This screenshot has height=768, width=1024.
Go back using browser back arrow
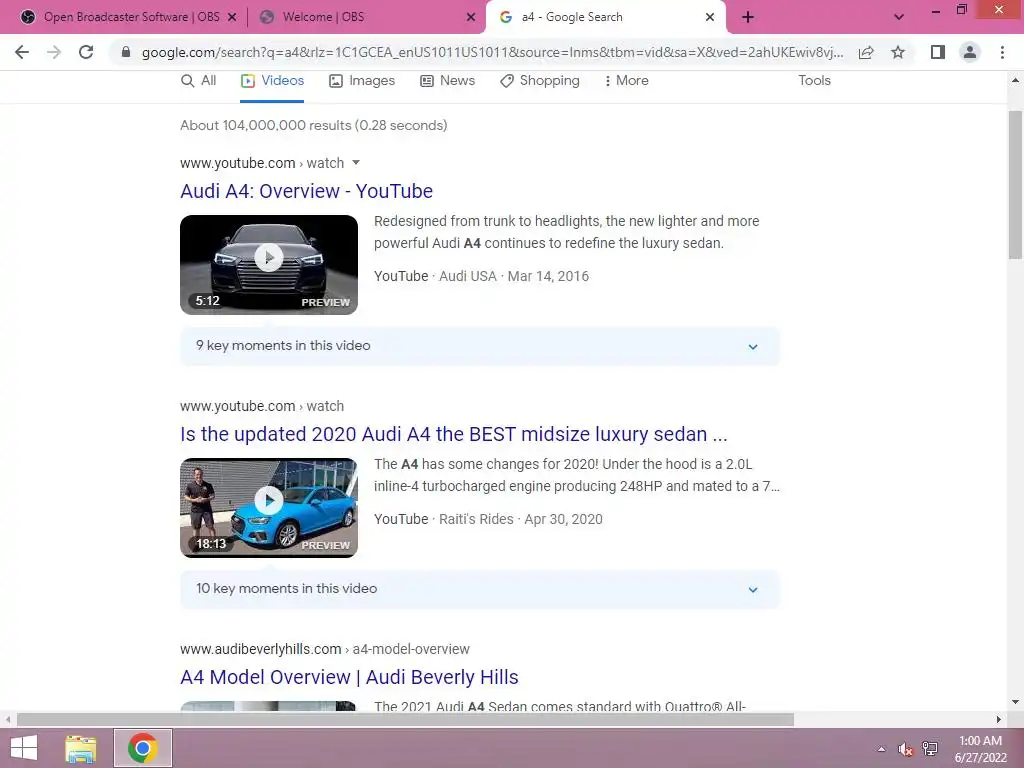[x=22, y=52]
